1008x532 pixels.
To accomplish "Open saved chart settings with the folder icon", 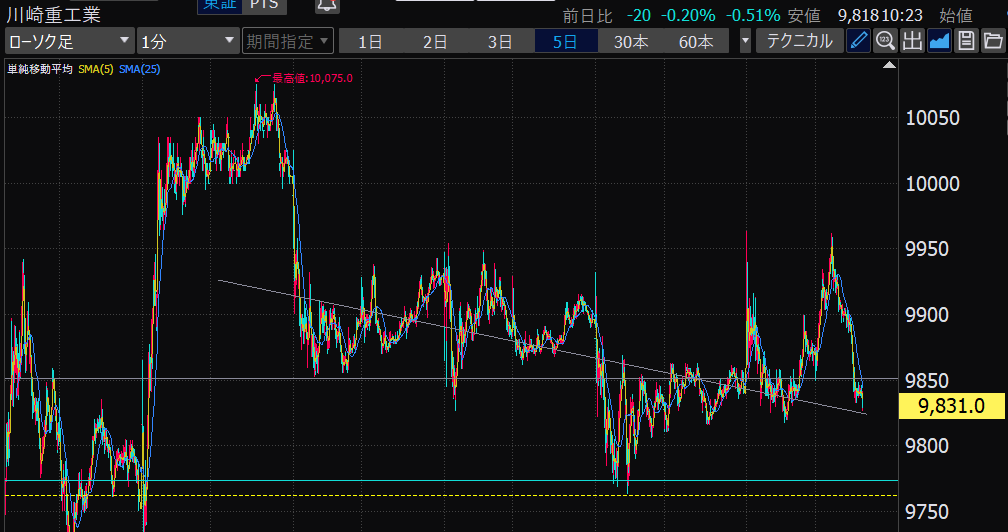I will [993, 41].
